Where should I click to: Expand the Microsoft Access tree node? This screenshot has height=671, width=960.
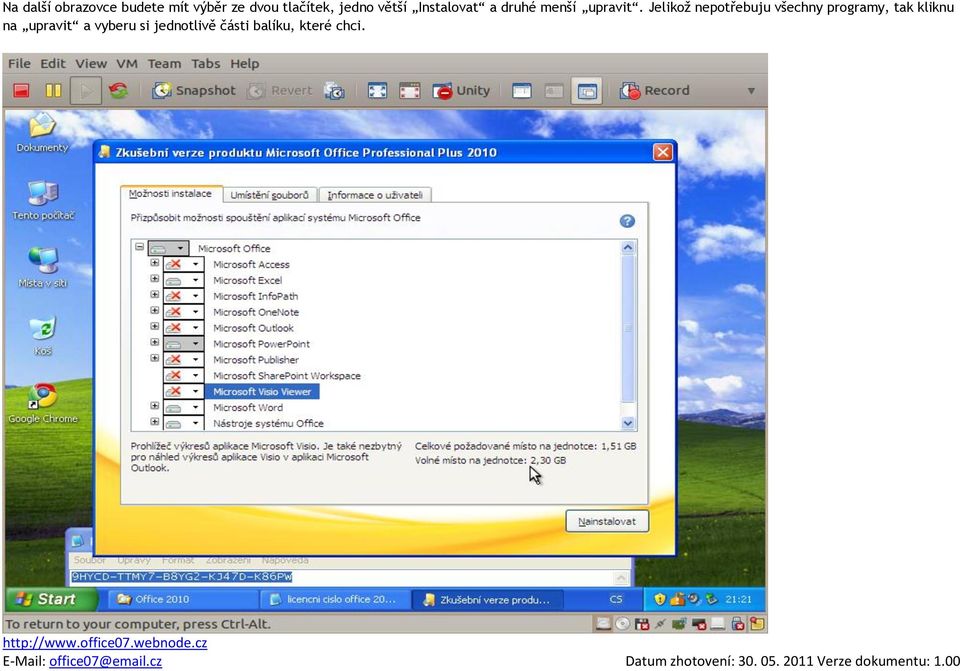click(155, 263)
